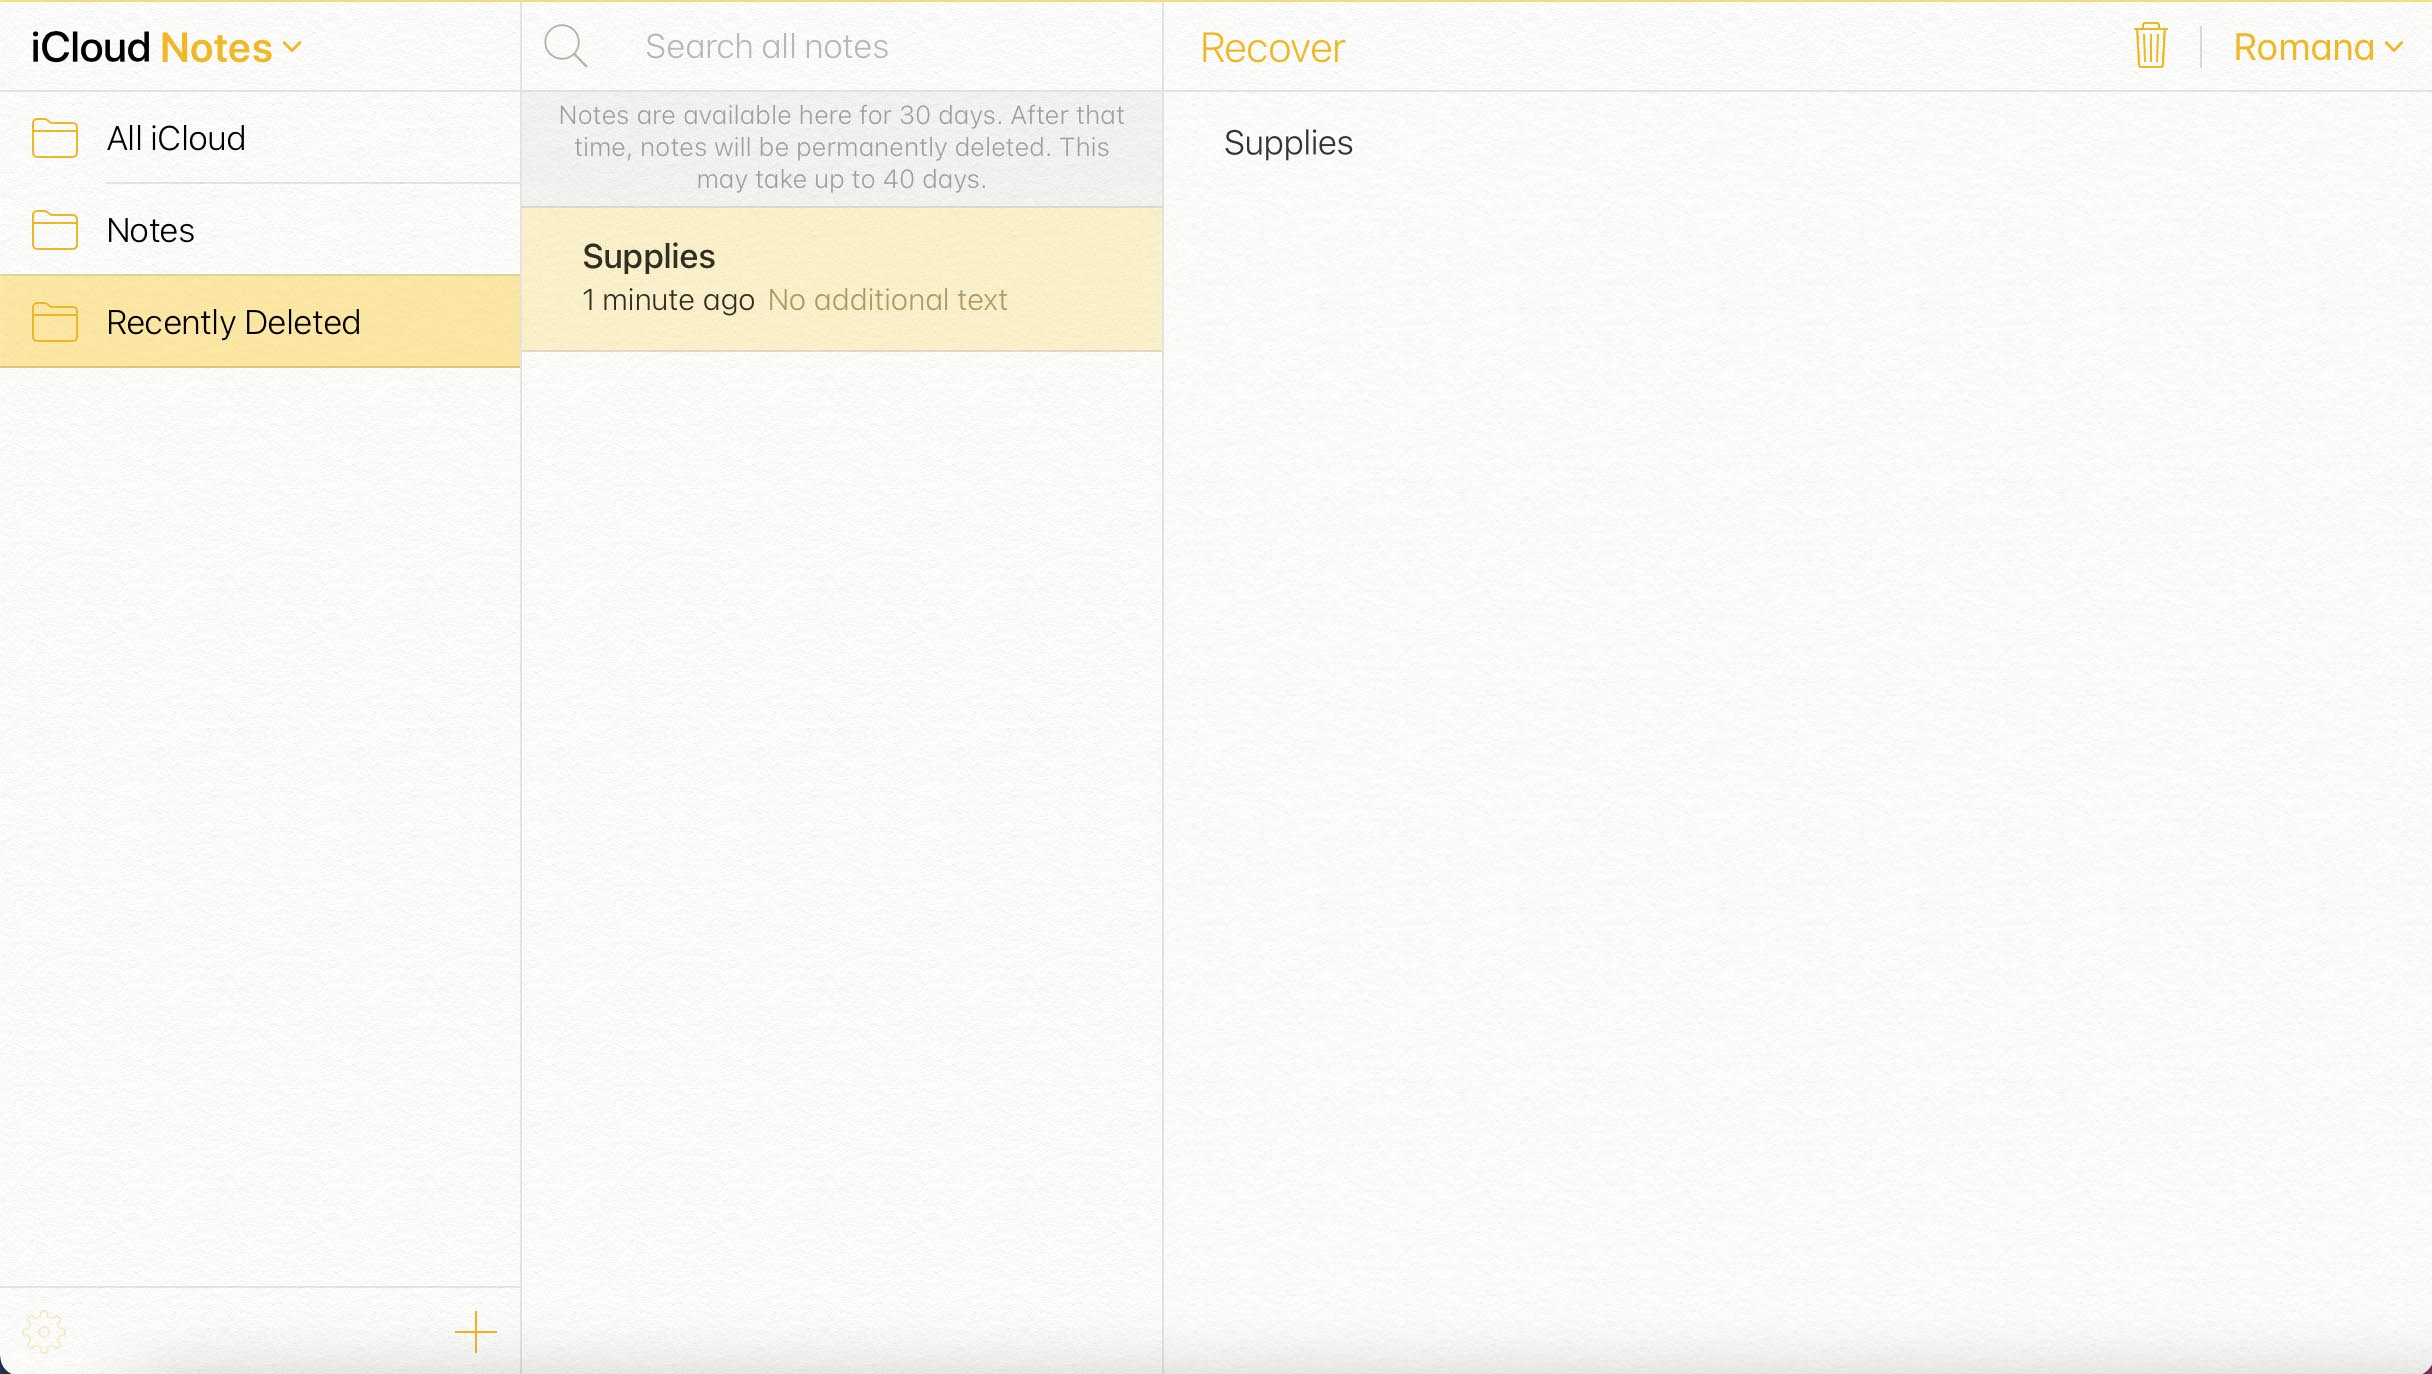Image resolution: width=2432 pixels, height=1374 pixels.
Task: Add a new folder with plus icon
Action: 476,1332
